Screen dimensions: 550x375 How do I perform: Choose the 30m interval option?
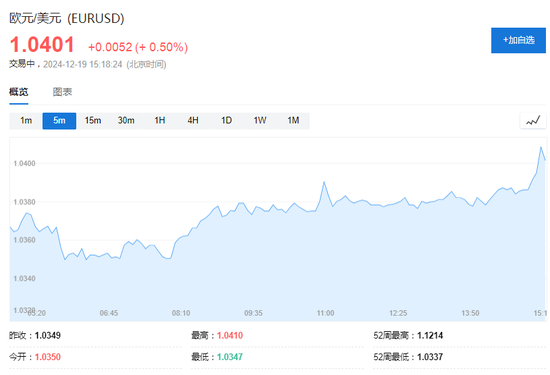coord(126,121)
